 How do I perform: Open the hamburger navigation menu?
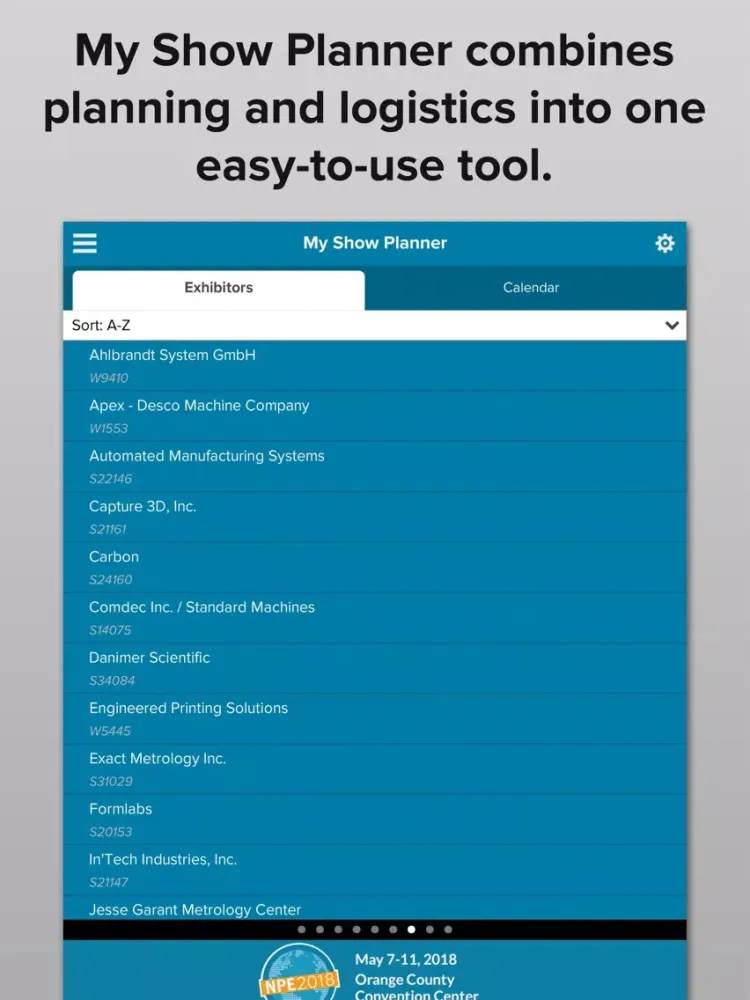click(84, 243)
